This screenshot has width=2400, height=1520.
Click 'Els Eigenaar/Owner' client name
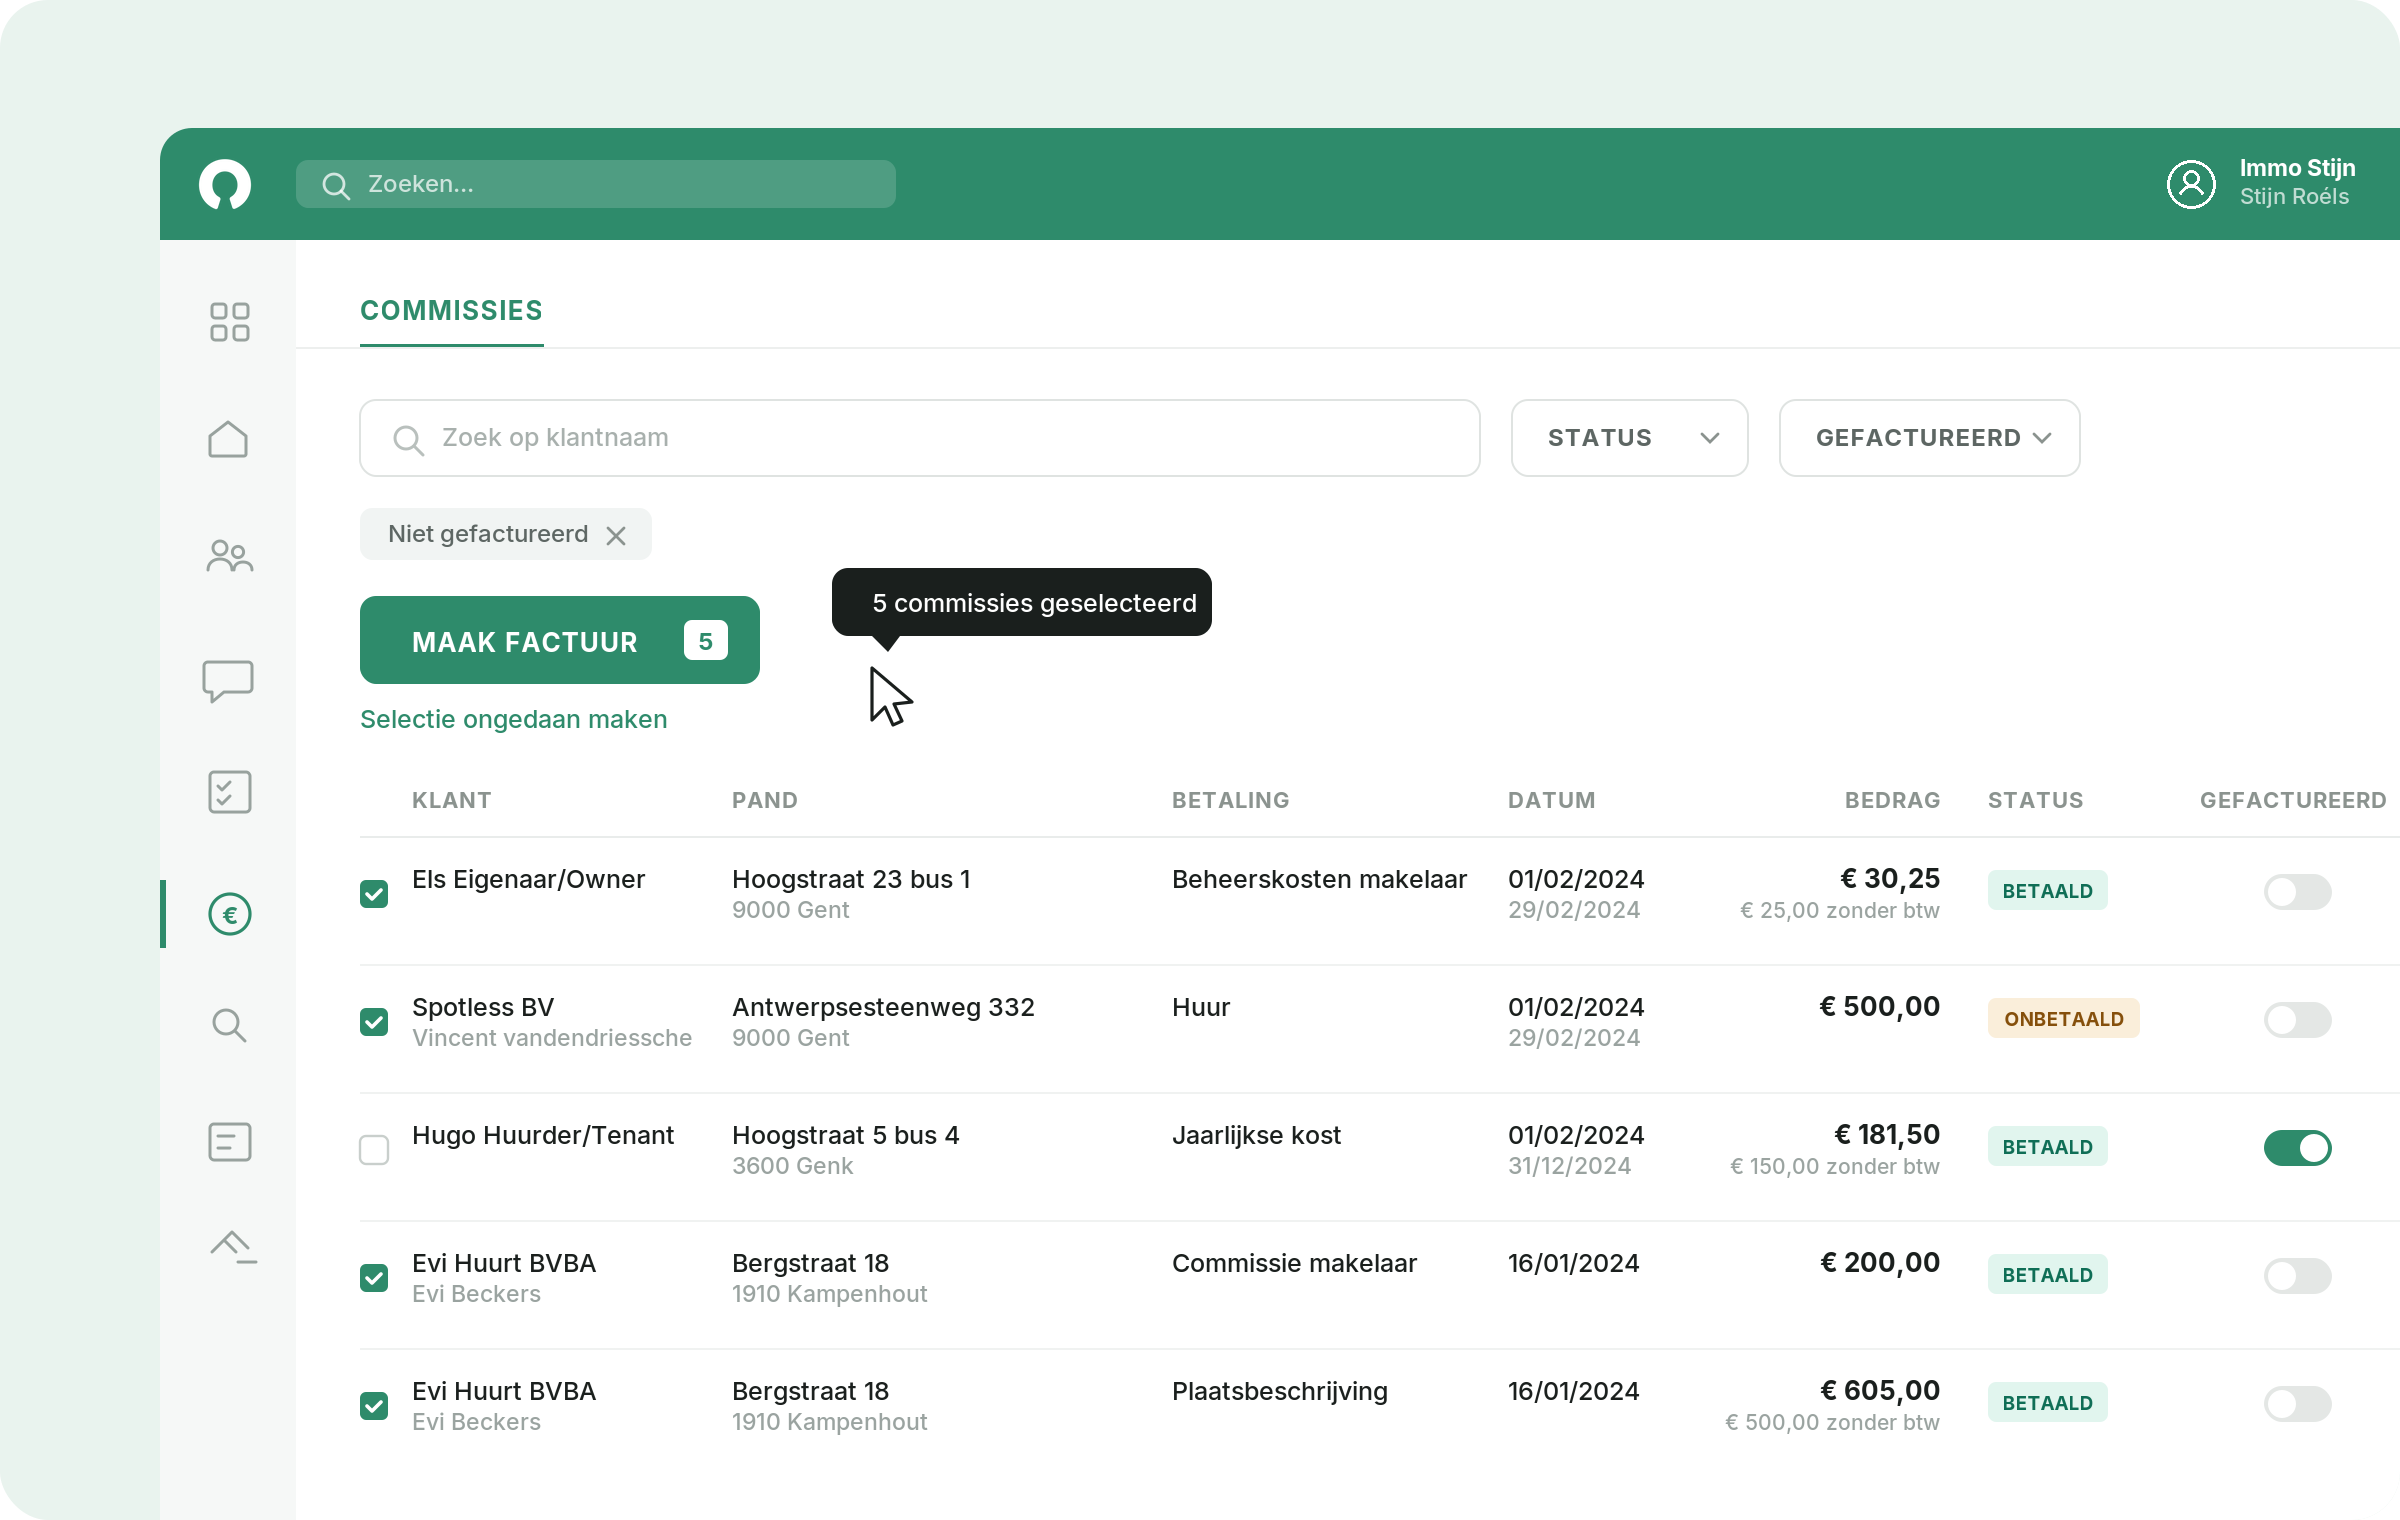tap(528, 879)
